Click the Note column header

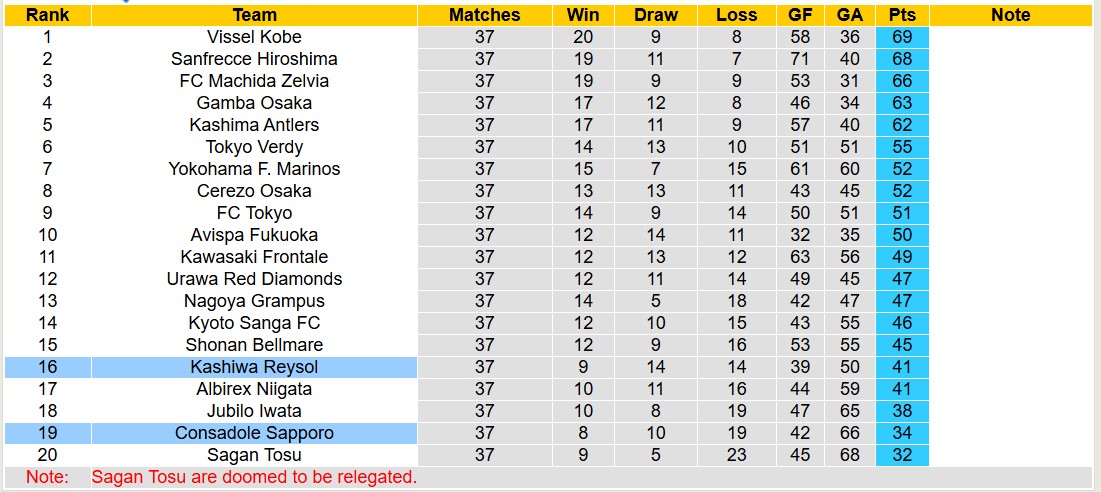[x=1010, y=15]
